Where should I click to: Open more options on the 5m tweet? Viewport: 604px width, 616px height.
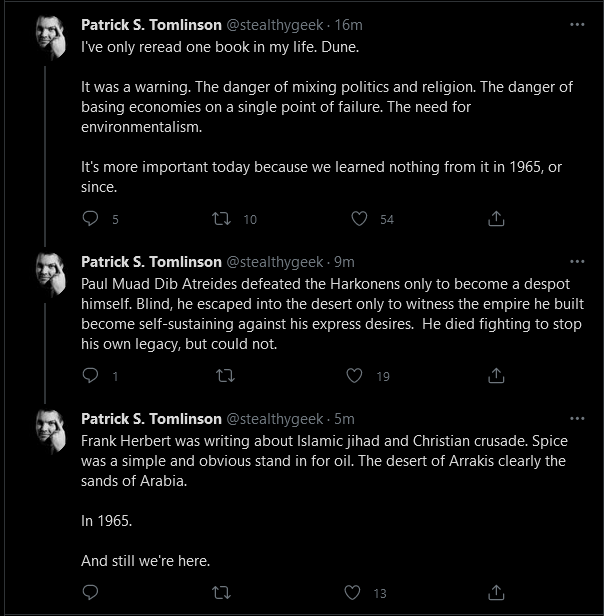(x=577, y=419)
